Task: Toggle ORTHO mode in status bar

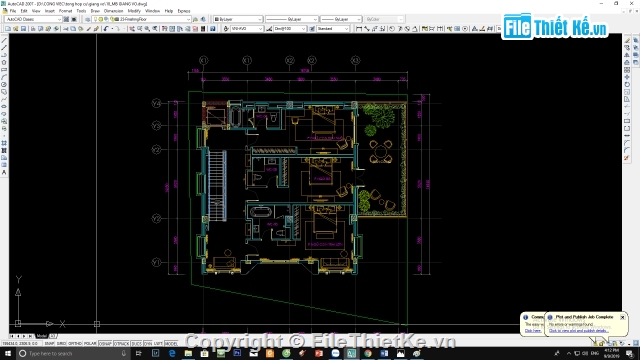Action: (x=75, y=344)
